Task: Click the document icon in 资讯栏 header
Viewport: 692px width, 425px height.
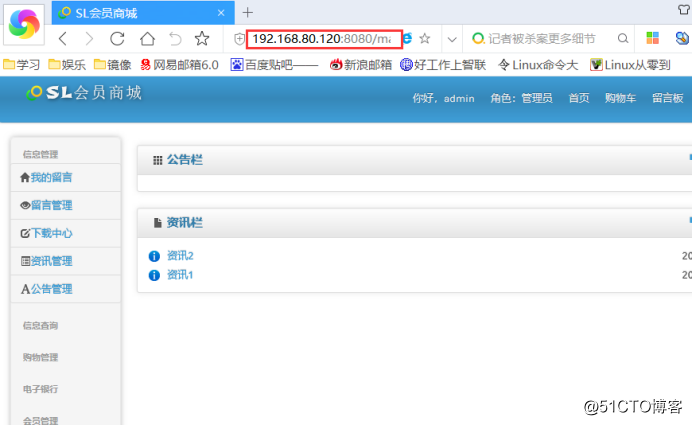Action: (158, 223)
